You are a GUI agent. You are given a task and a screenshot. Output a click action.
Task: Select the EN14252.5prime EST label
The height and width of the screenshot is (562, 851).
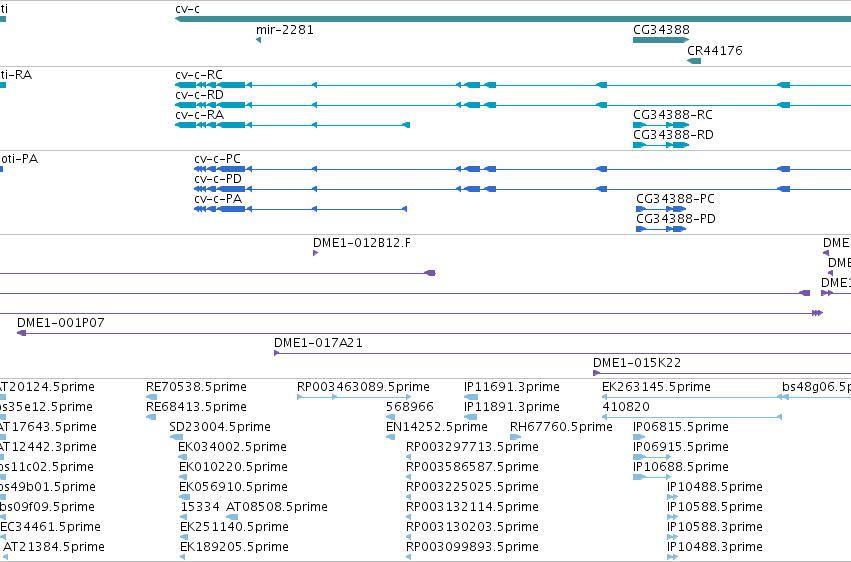coord(437,427)
